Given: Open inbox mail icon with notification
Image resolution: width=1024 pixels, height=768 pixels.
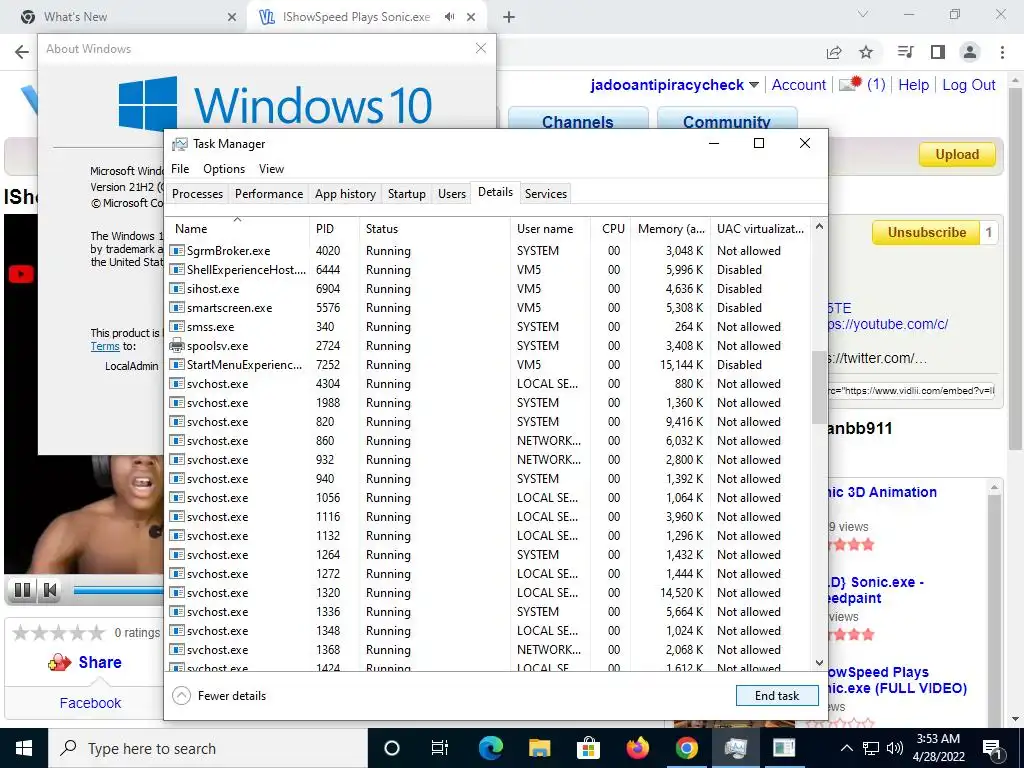Looking at the screenshot, I should click(x=850, y=84).
